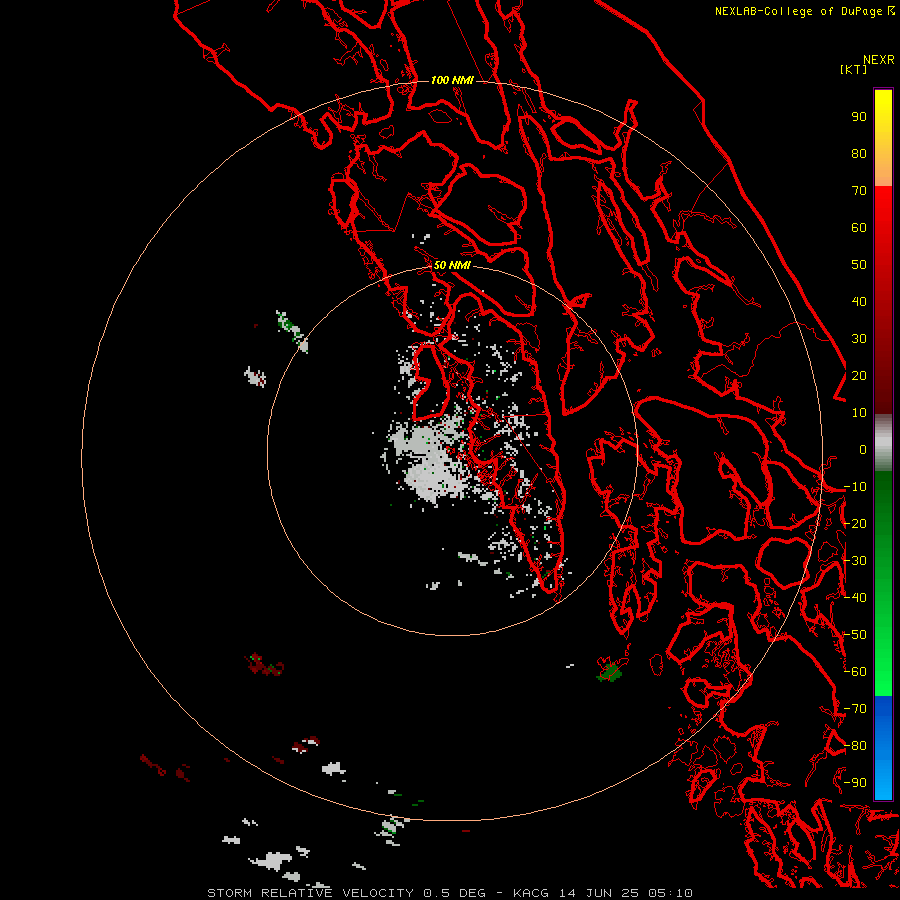Click the 100 NMI range ring label
900x900 pixels.
pyautogui.click(x=452, y=80)
